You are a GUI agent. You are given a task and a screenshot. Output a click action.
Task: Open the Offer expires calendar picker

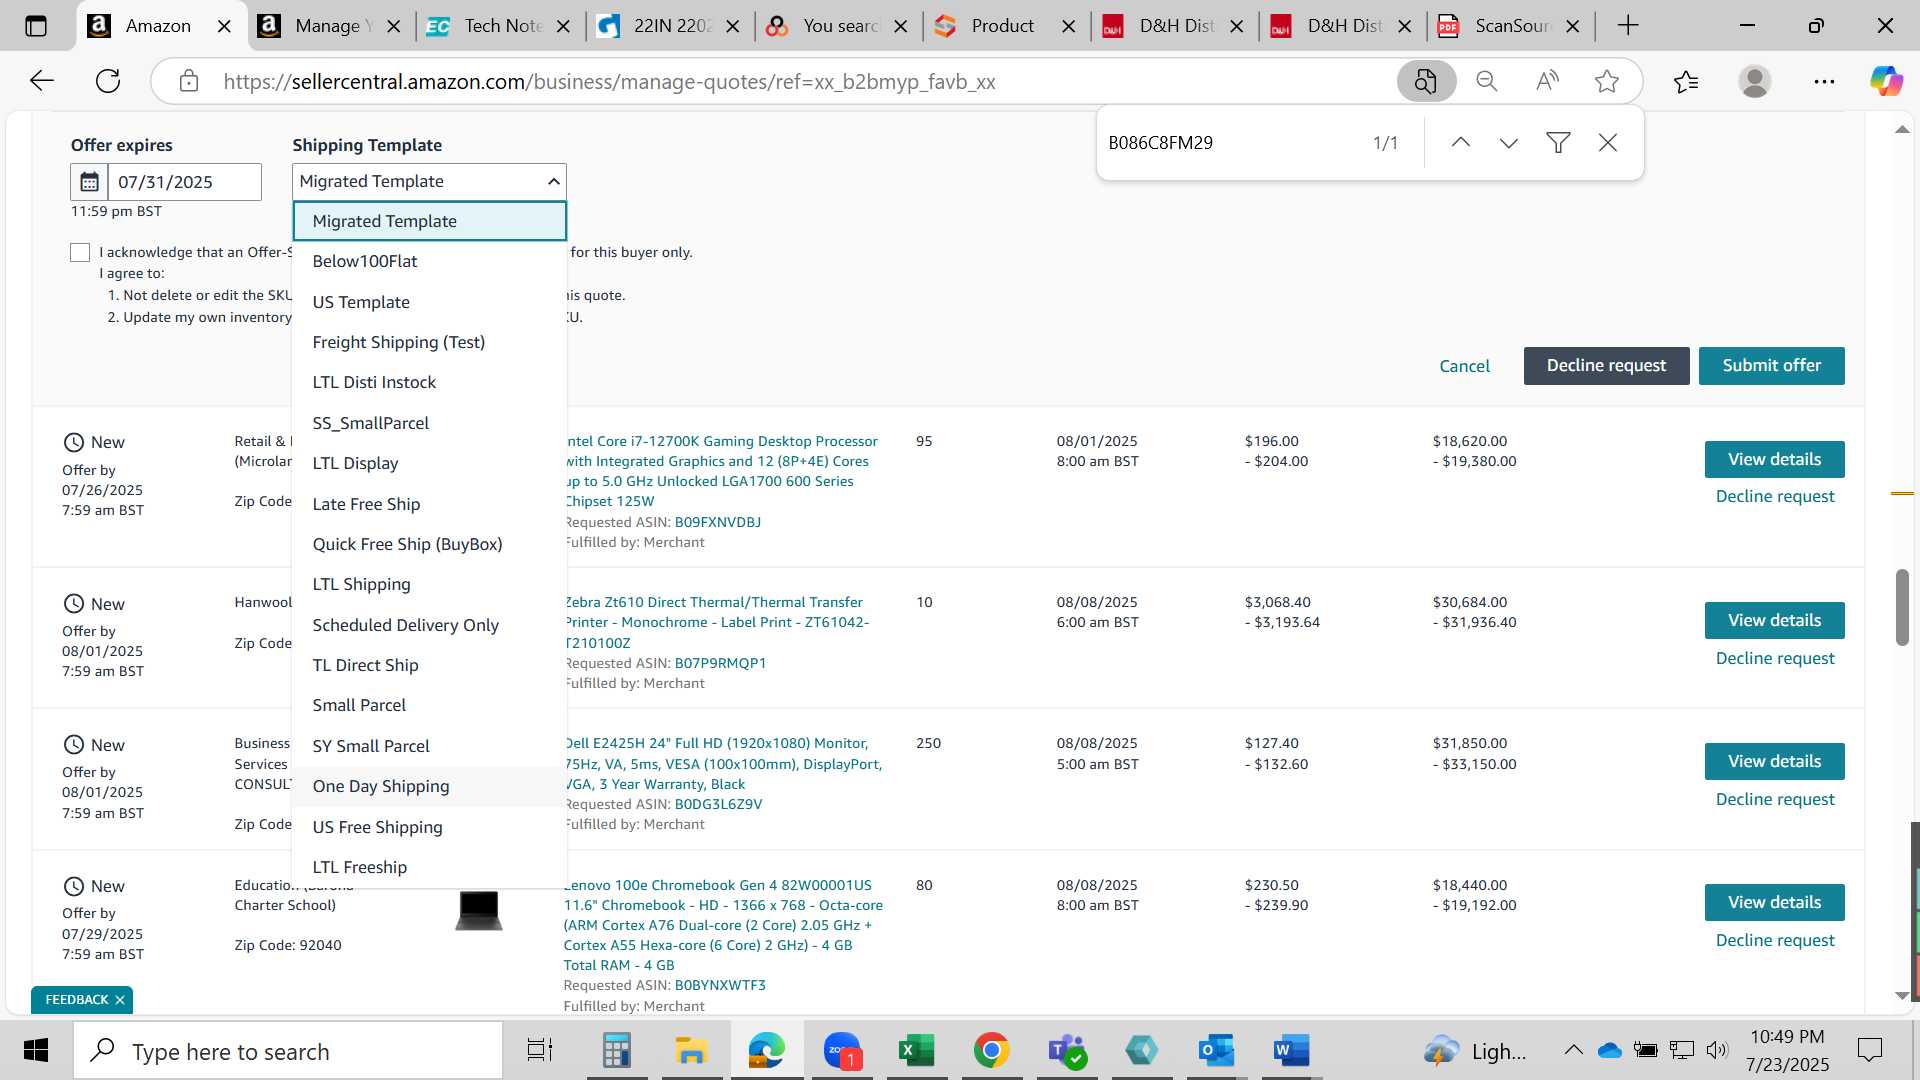pyautogui.click(x=89, y=182)
